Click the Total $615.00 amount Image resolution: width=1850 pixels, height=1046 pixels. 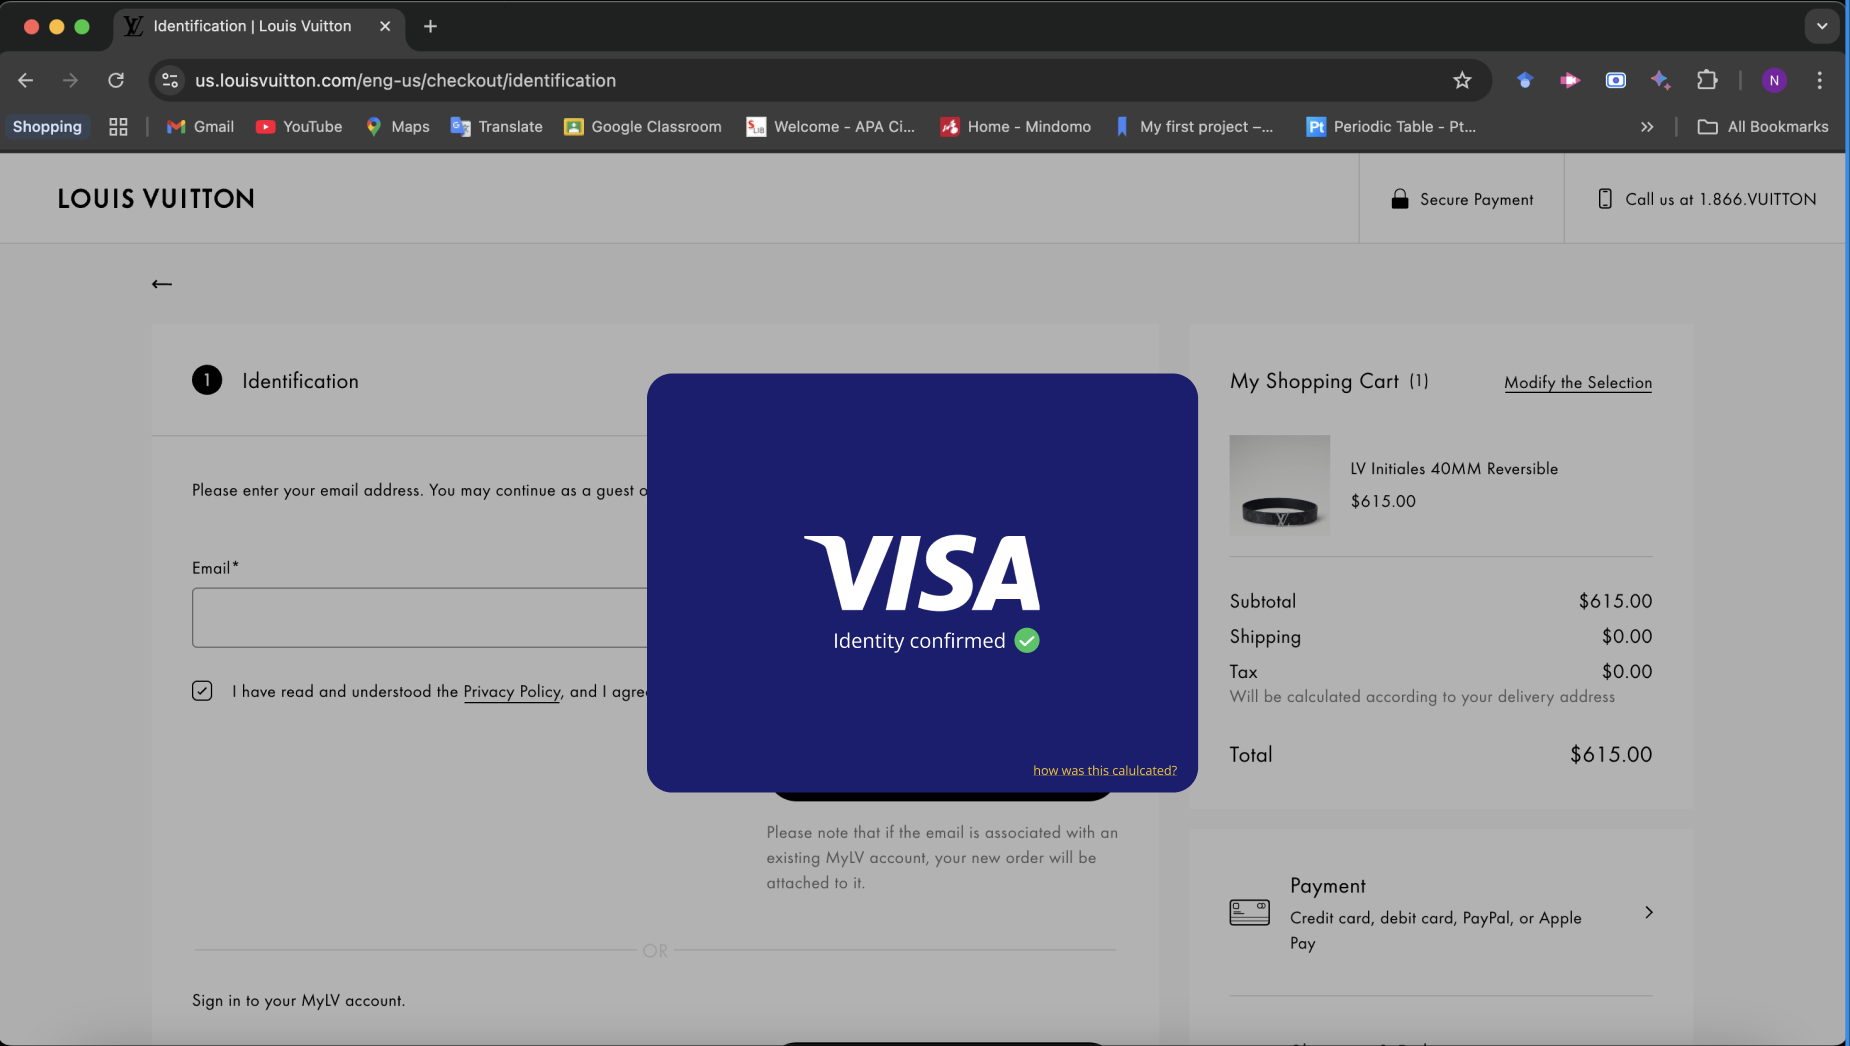[x=1611, y=755]
